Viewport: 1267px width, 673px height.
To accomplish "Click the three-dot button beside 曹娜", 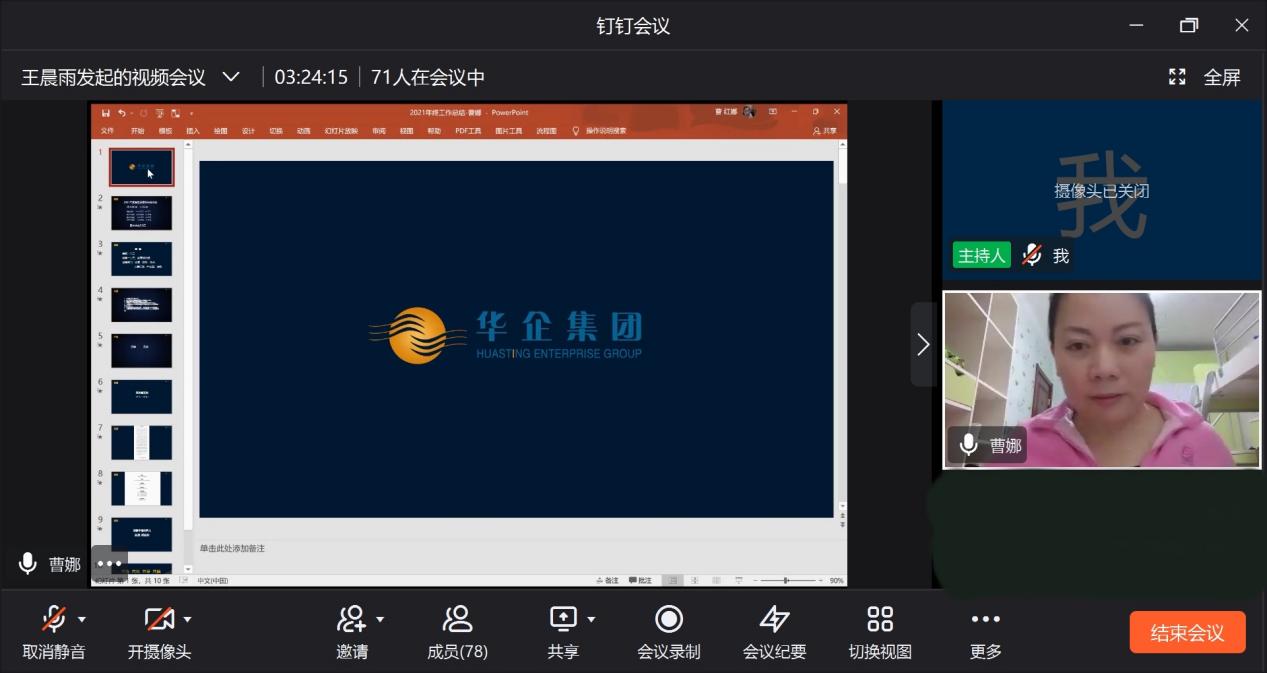I will 109,564.
